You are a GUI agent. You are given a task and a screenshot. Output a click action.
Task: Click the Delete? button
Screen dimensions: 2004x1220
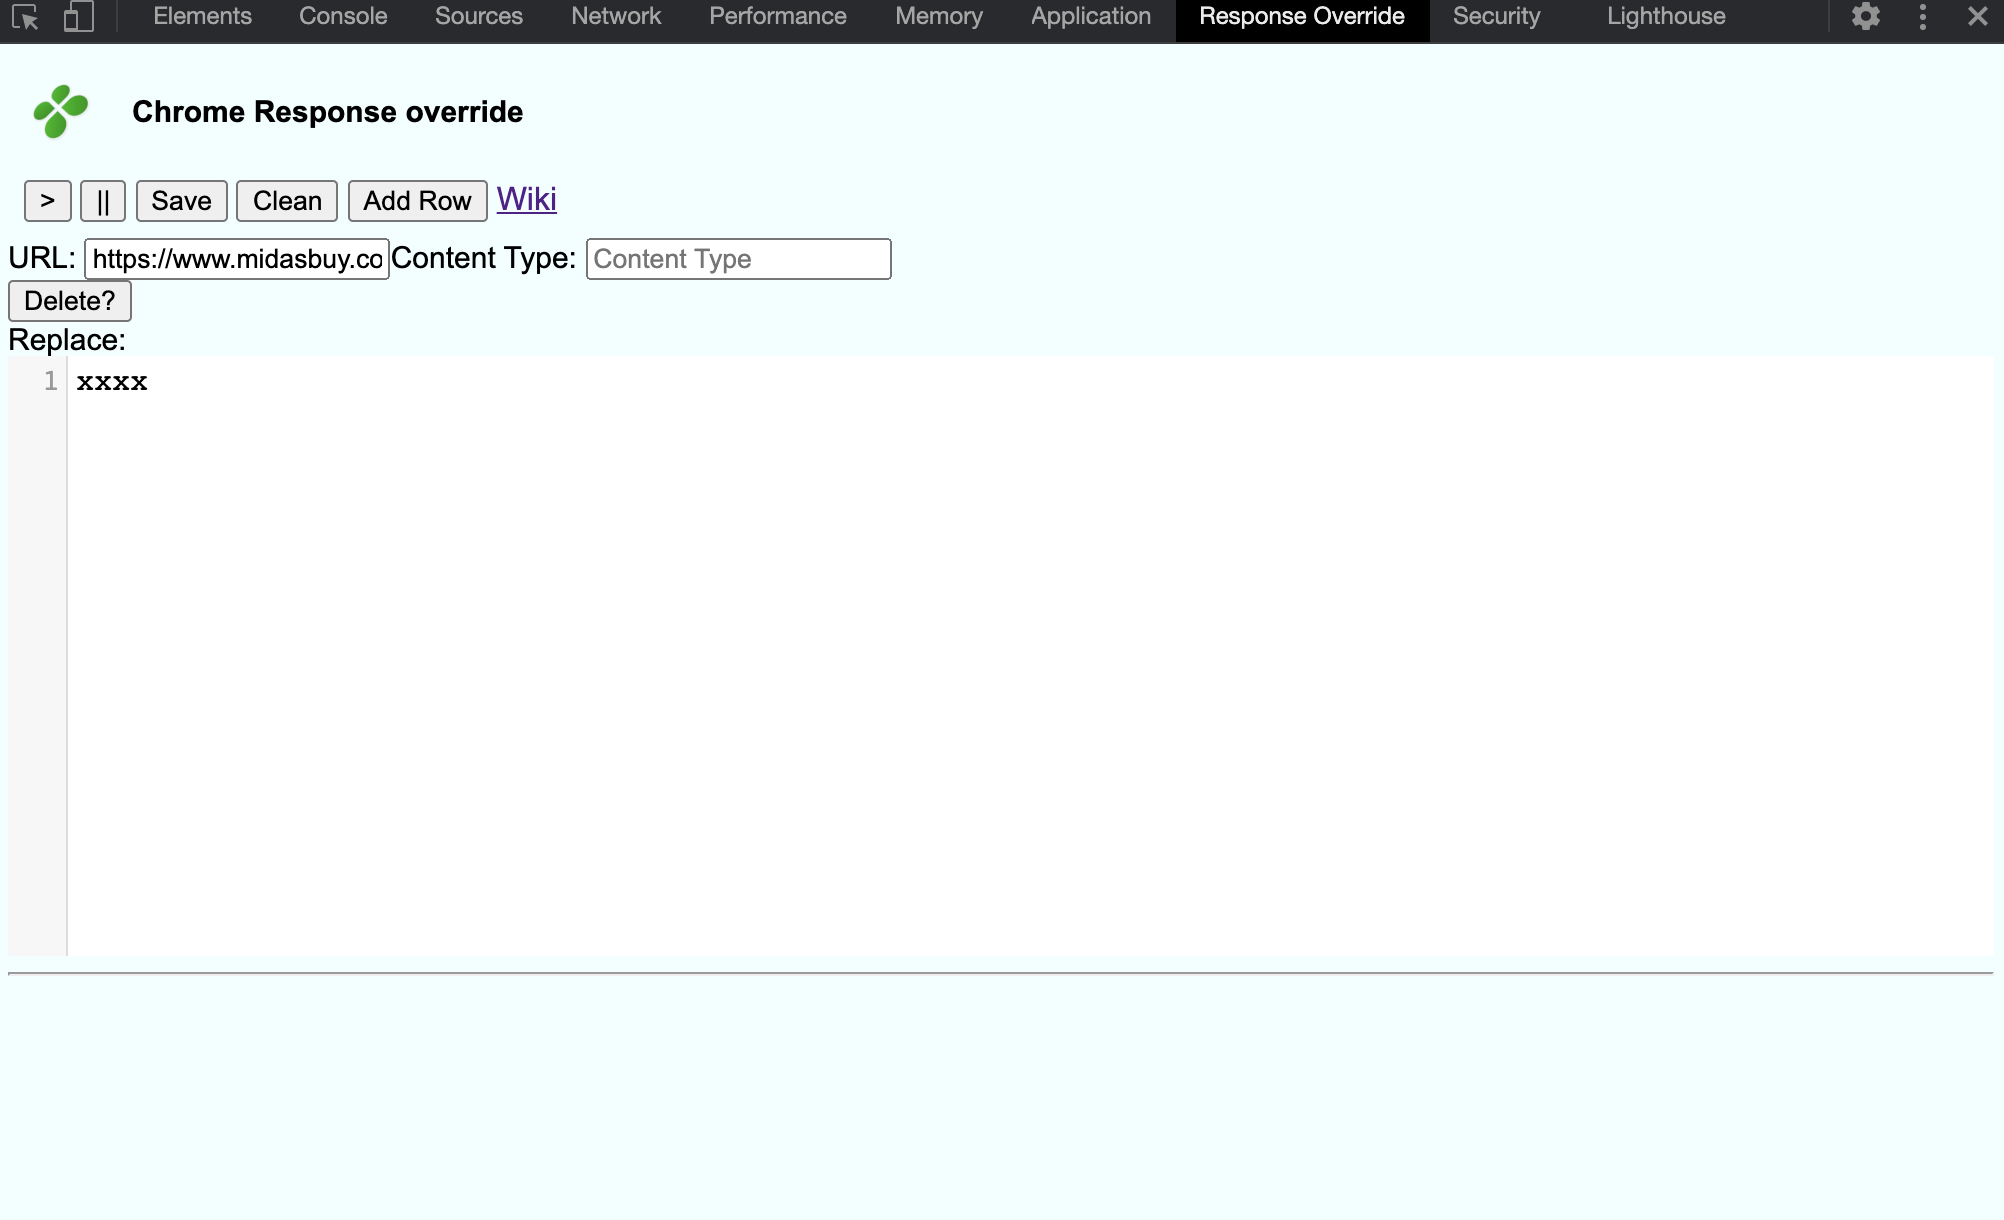point(69,300)
